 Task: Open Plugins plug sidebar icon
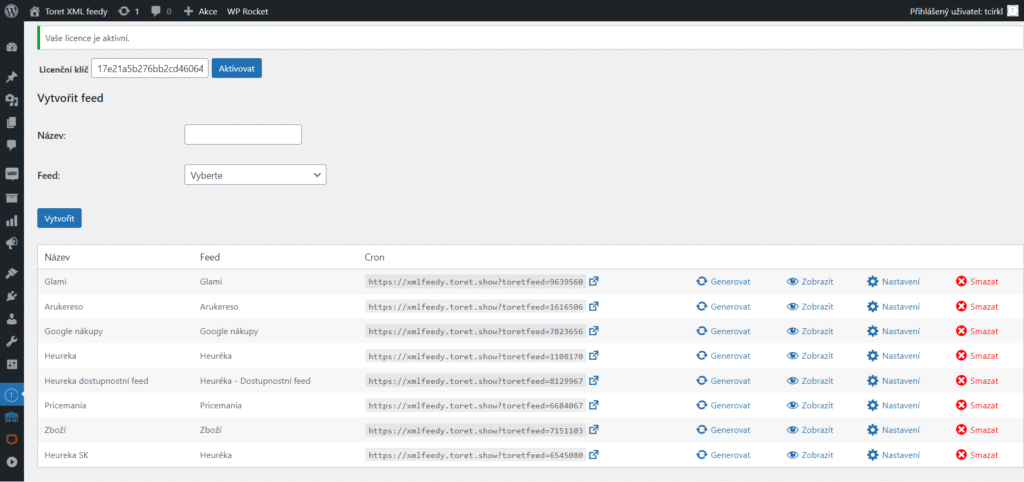click(11, 297)
